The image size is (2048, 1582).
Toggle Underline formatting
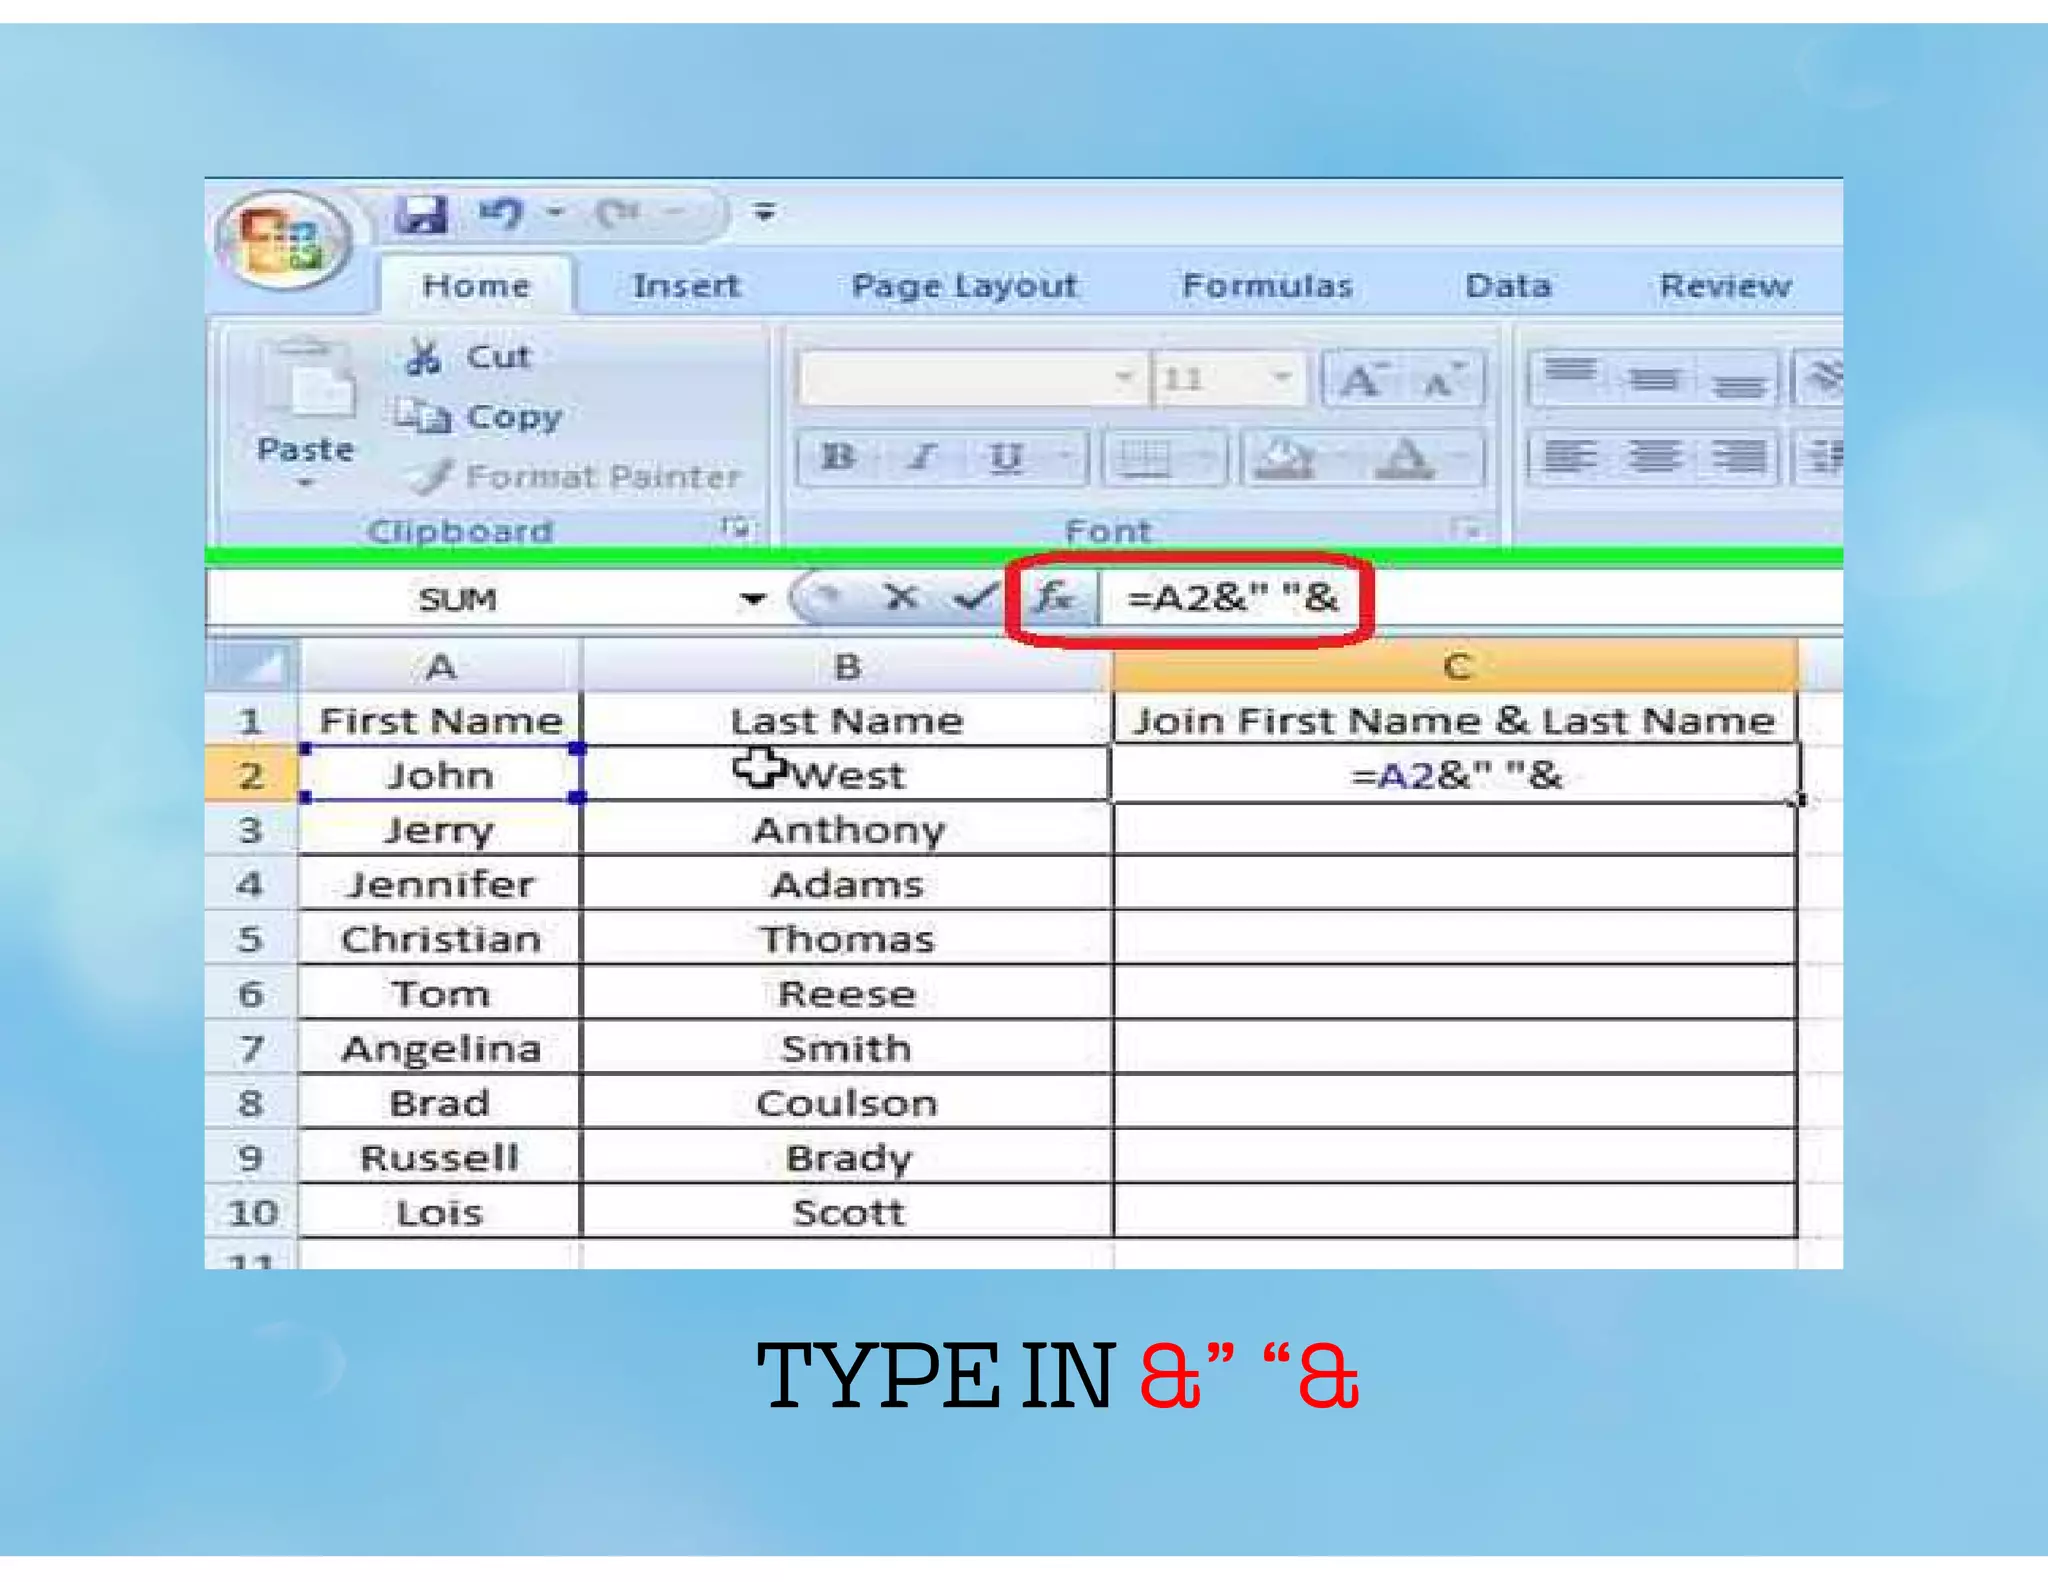(1003, 458)
